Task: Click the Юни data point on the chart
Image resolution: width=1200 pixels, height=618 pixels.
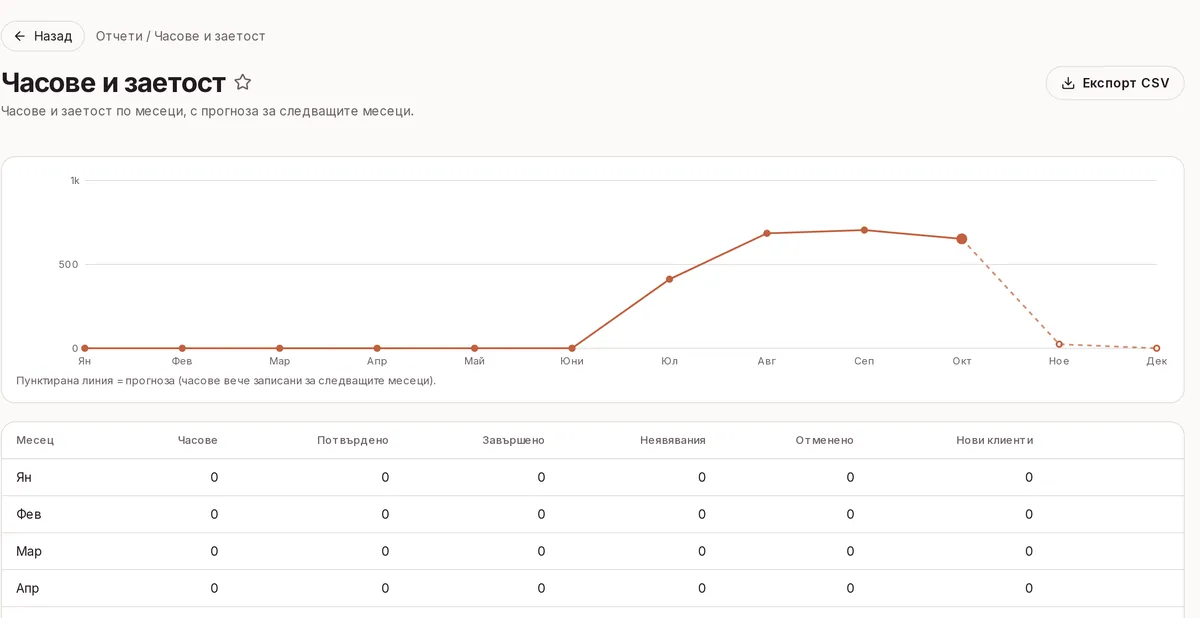Action: [572, 348]
